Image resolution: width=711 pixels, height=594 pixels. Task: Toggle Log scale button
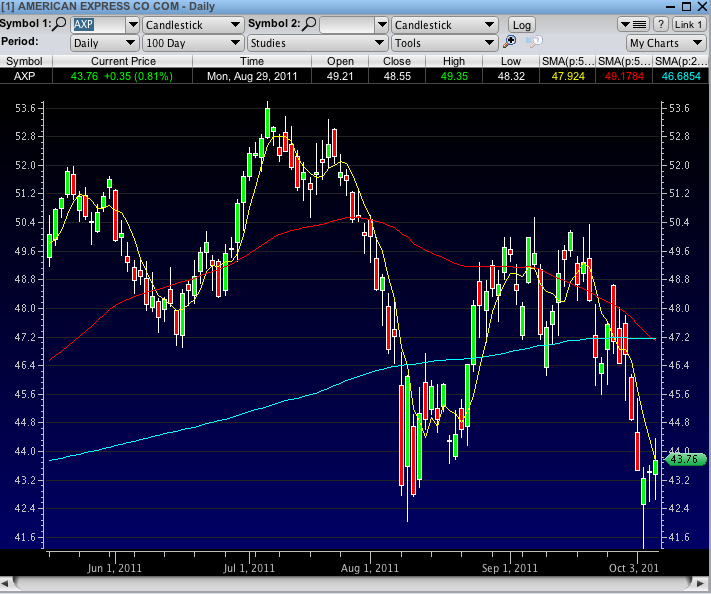coord(521,24)
